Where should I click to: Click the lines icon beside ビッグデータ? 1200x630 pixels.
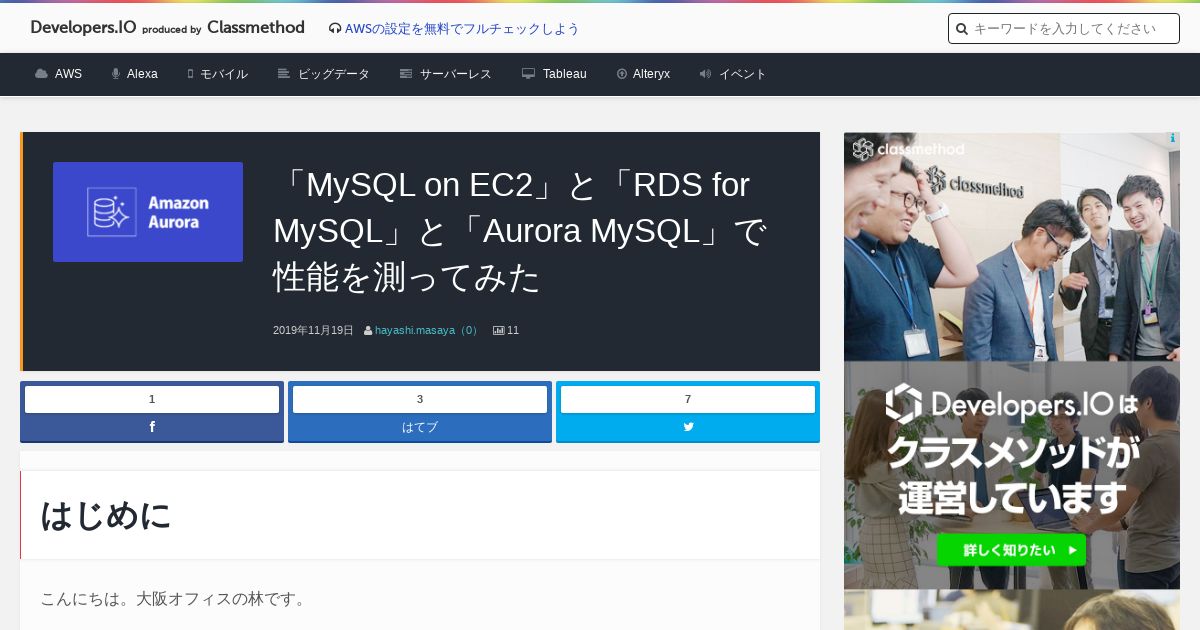[284, 74]
